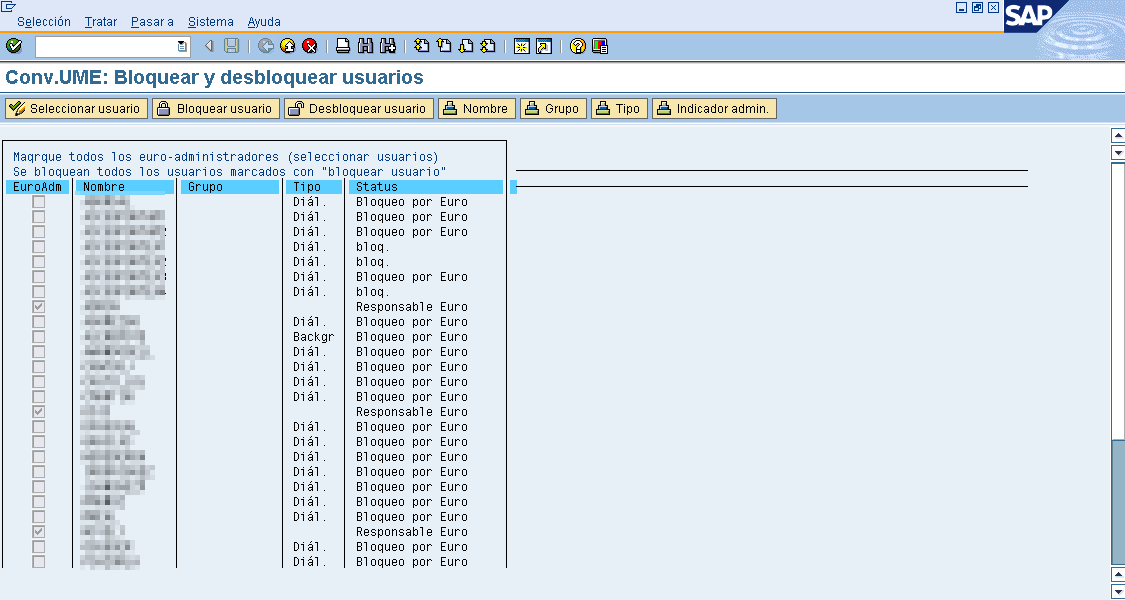Check the EuroAdm box for the Backgr user
This screenshot has width=1125, height=600.
point(39,337)
